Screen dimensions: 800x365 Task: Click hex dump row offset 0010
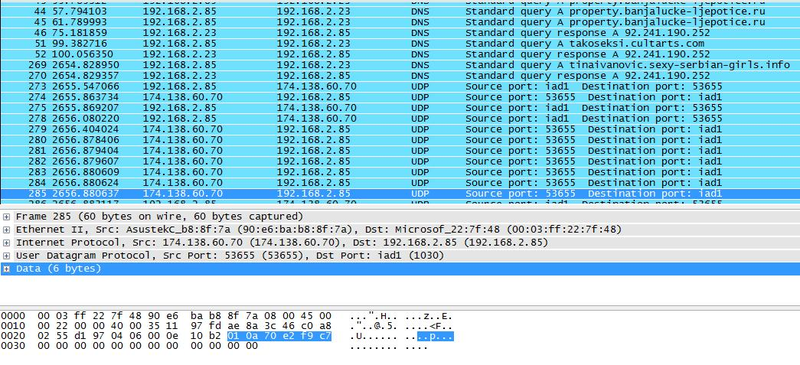click(x=227, y=326)
